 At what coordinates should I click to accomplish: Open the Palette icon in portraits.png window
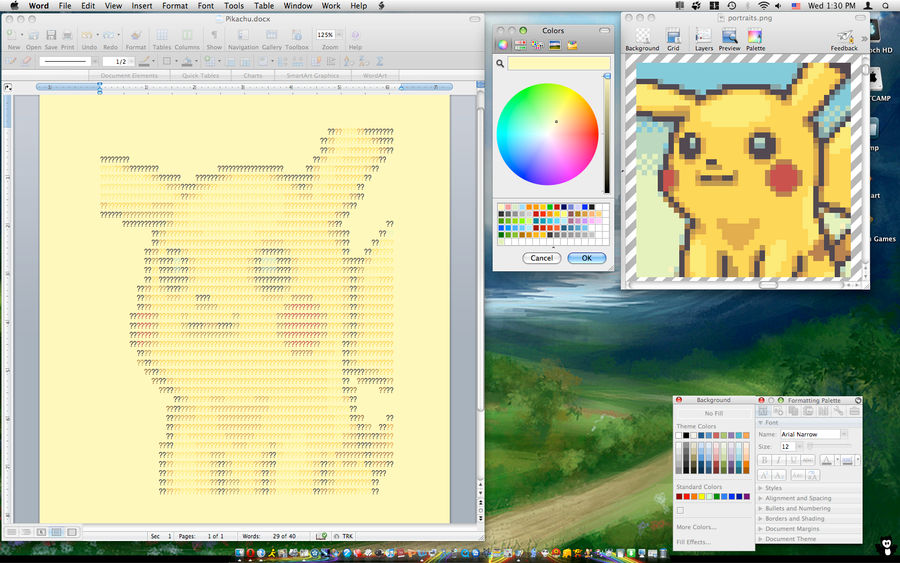pos(755,36)
